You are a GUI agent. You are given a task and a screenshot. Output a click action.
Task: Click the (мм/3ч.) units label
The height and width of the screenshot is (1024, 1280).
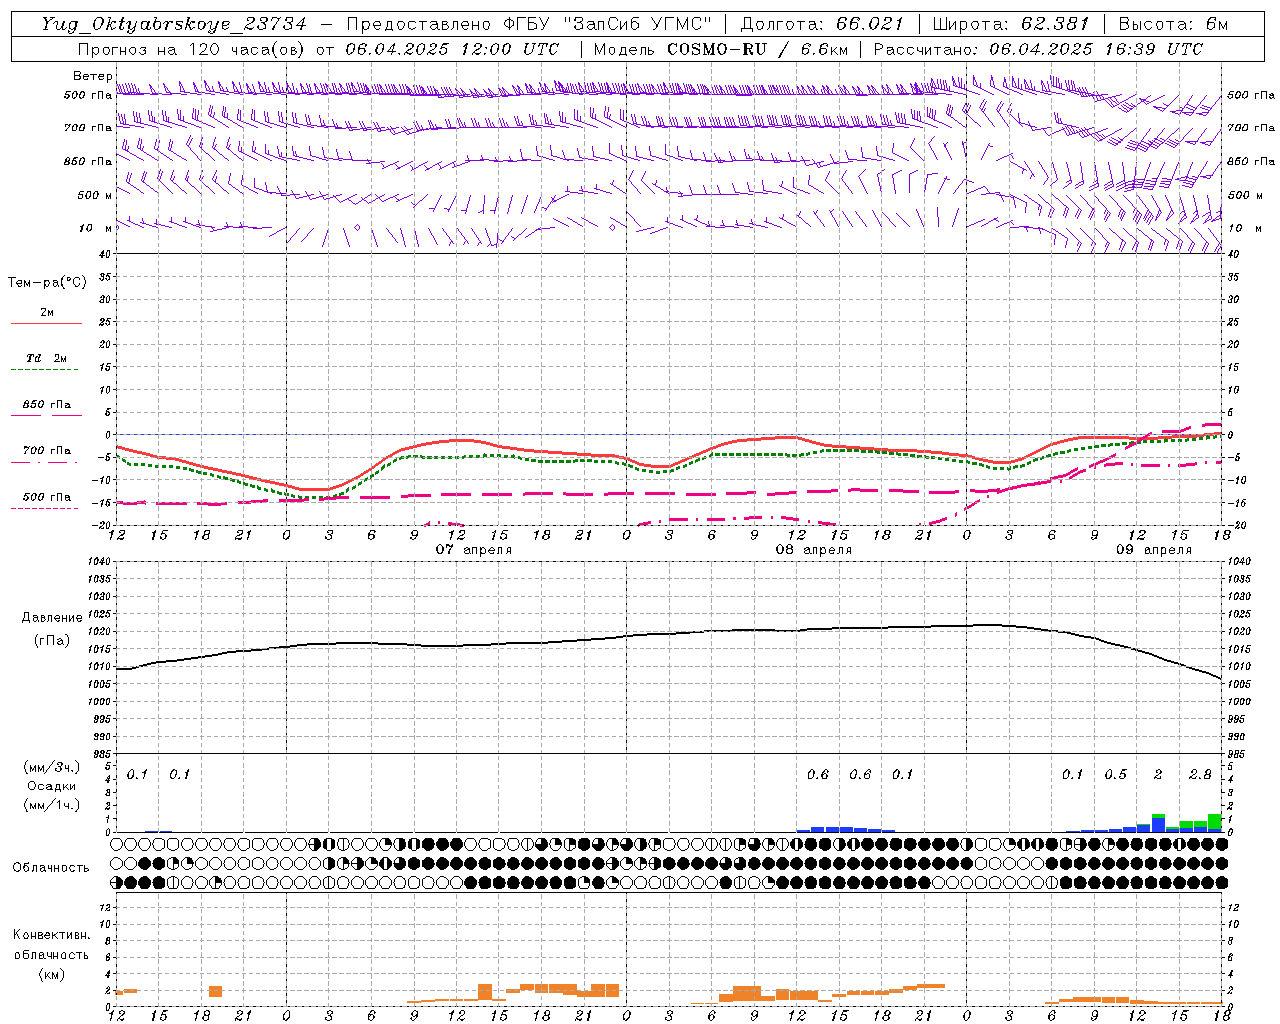(51, 767)
